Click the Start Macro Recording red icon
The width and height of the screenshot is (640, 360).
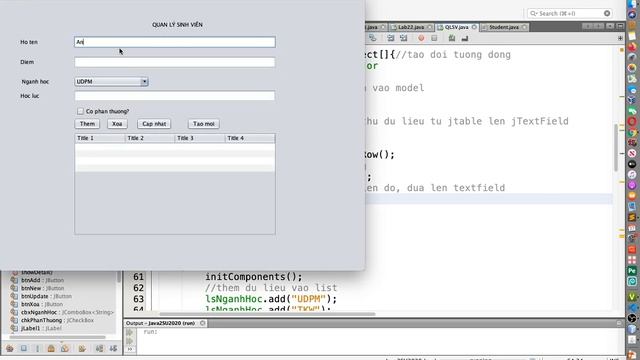(421, 38)
